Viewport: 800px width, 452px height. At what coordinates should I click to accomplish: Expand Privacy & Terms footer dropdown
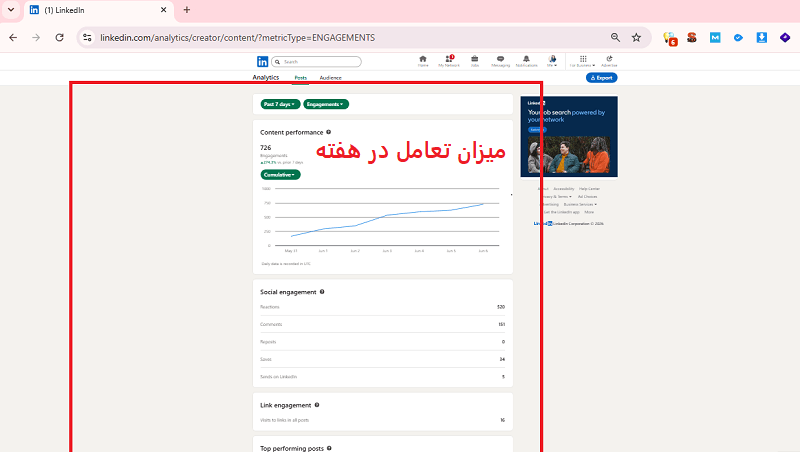tap(557, 196)
